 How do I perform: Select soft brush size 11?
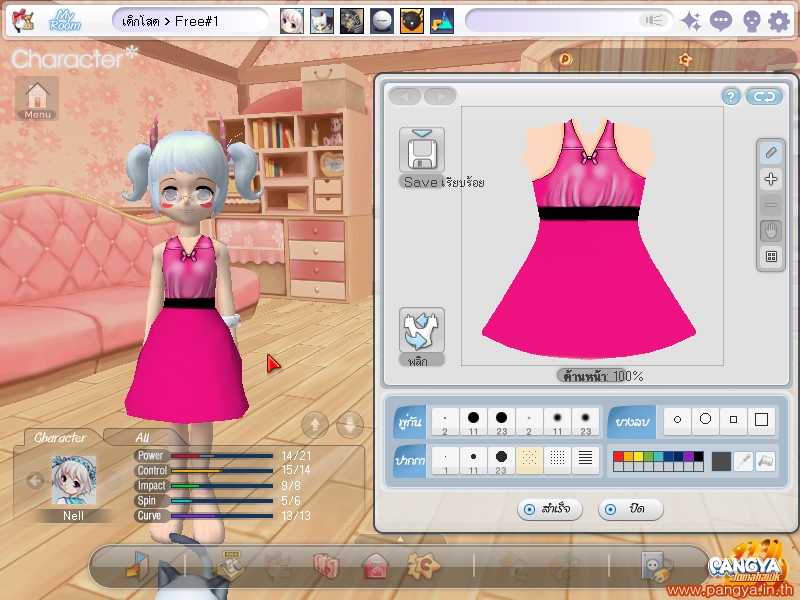coord(557,421)
